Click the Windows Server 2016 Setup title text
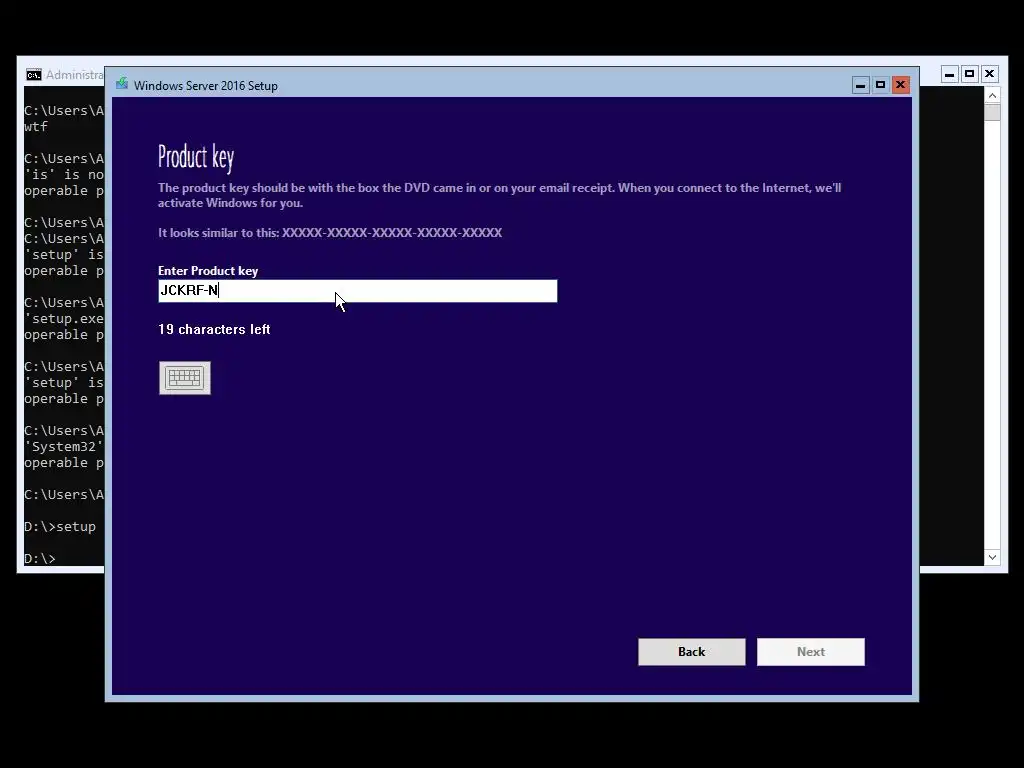 [x=206, y=86]
